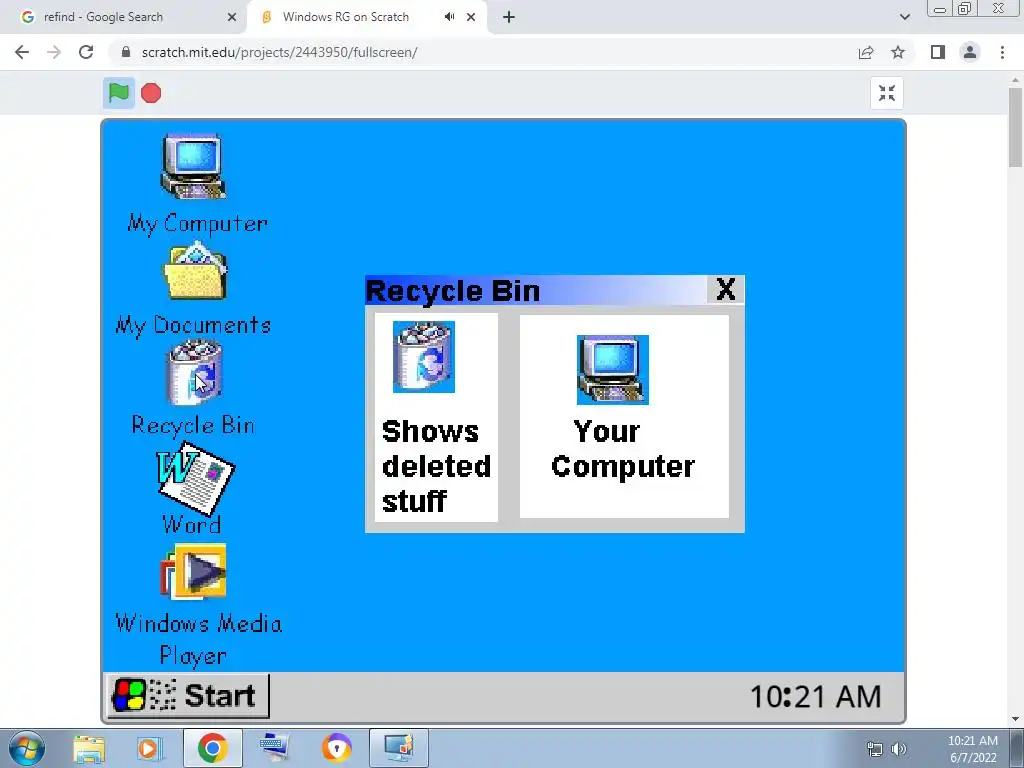
Task: Toggle the browser side panel
Action: pyautogui.click(x=938, y=52)
